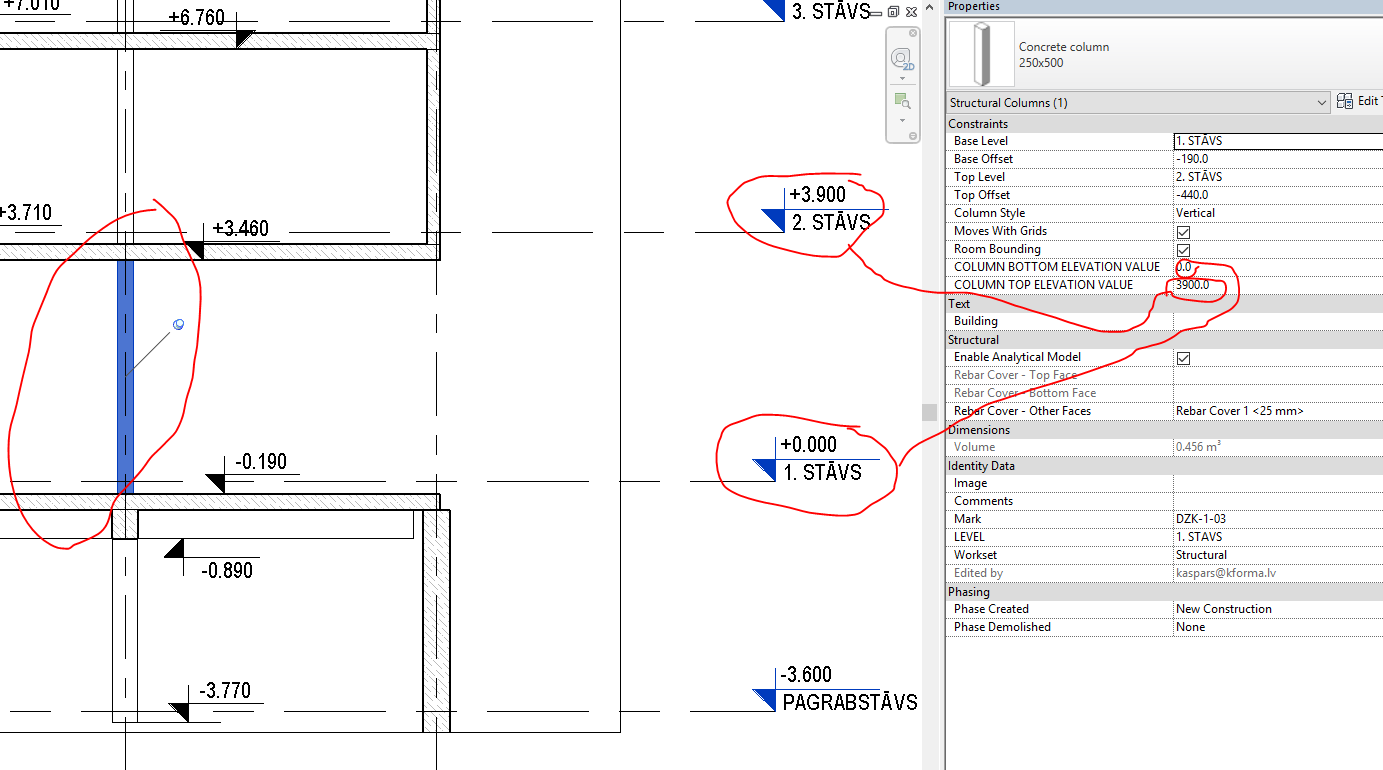Toggle the Room Bounding checkbox

[1183, 249]
